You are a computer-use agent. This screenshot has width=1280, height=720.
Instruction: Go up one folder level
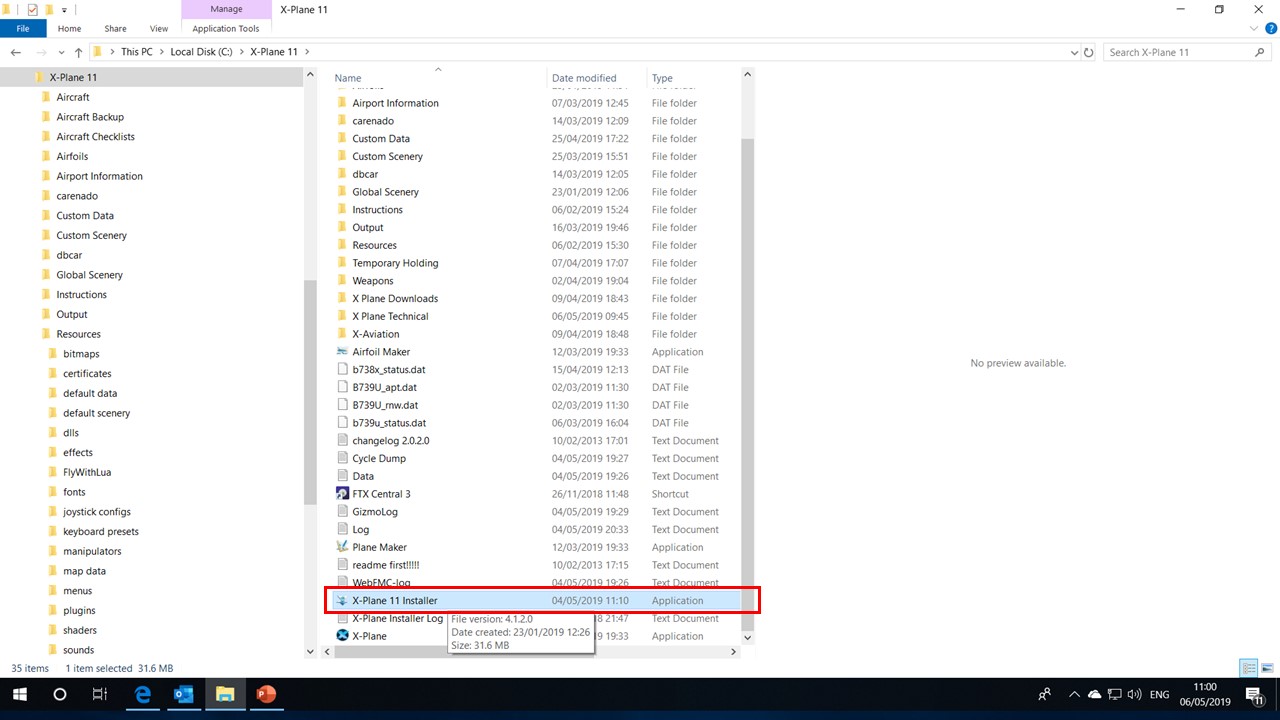pyautogui.click(x=78, y=52)
